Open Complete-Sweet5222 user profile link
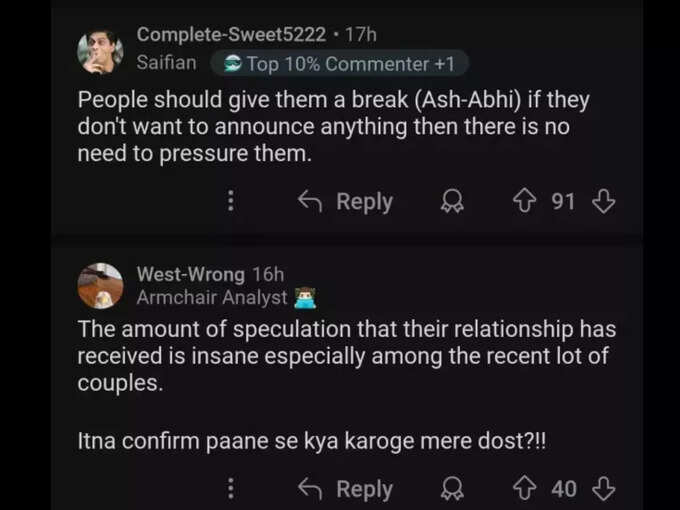This screenshot has width=680, height=510. pyautogui.click(x=231, y=34)
